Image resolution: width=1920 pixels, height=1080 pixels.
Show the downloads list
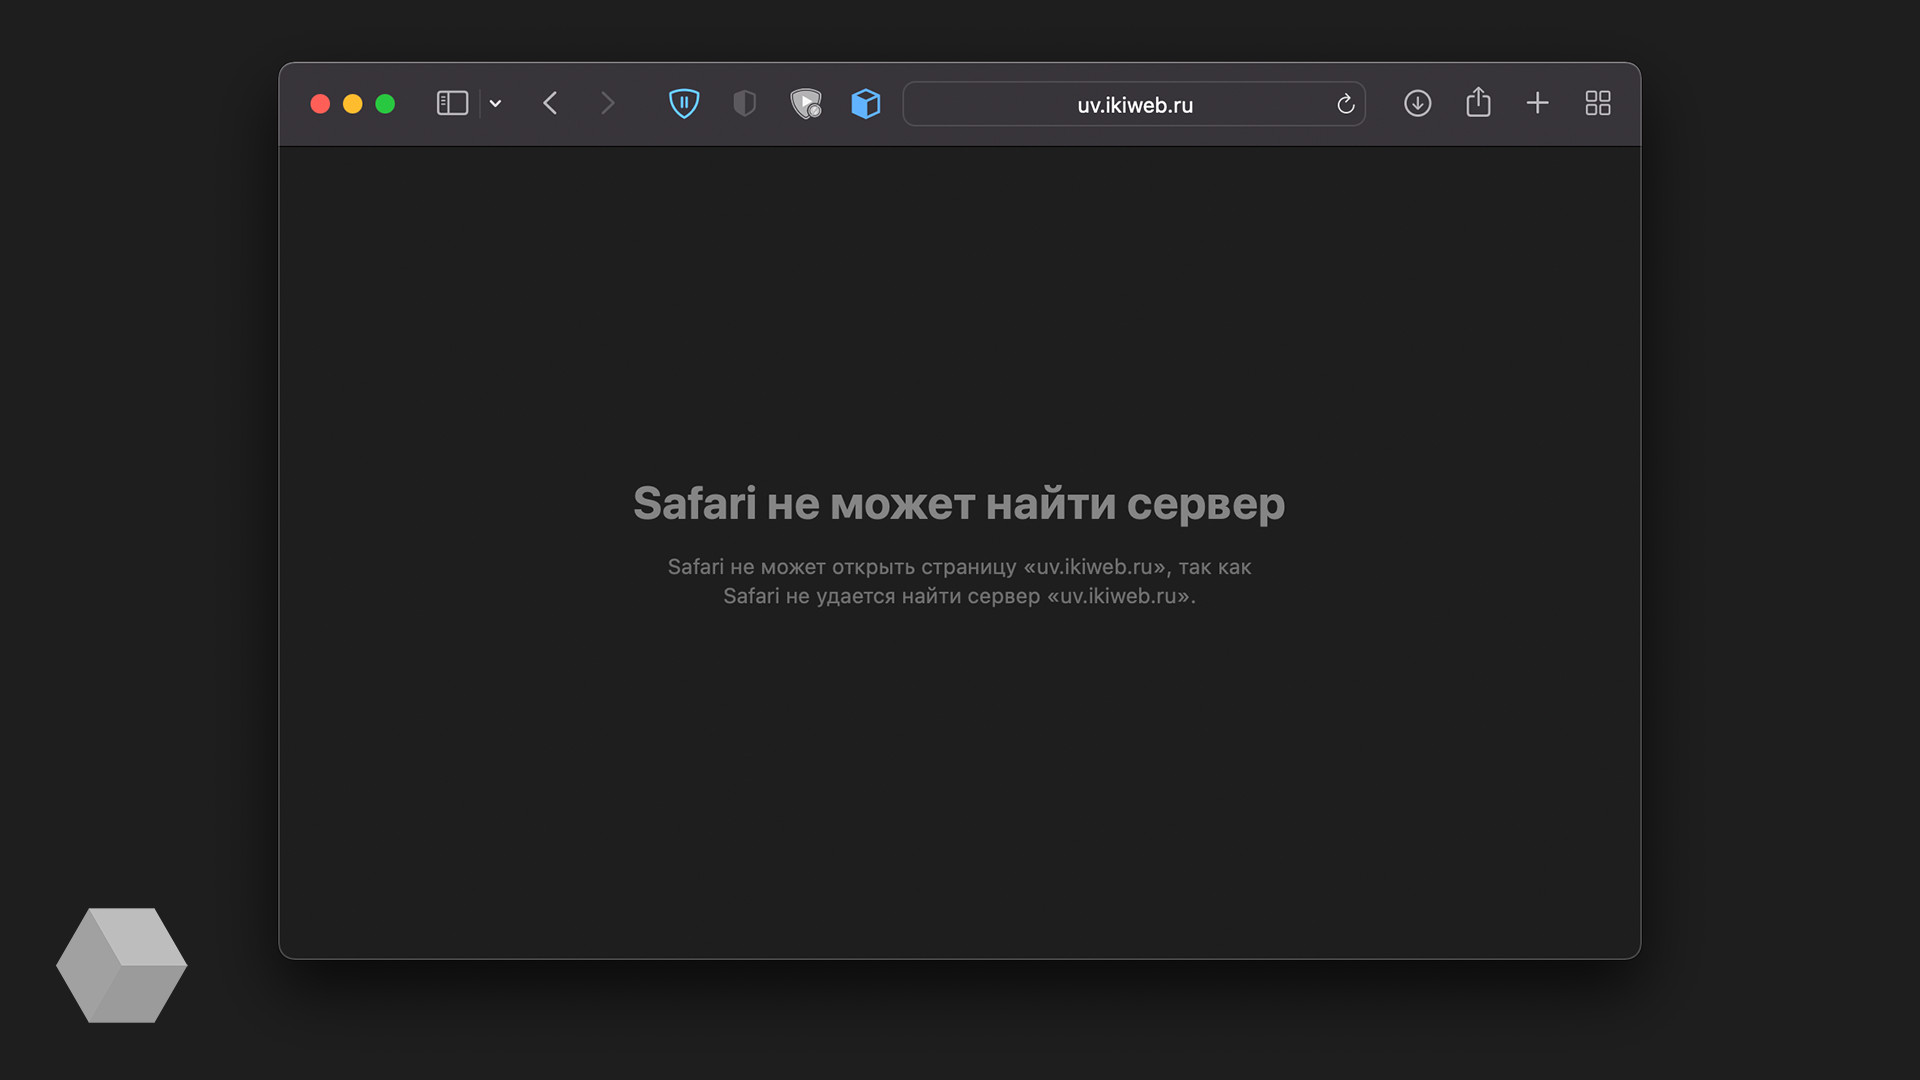coord(1417,103)
